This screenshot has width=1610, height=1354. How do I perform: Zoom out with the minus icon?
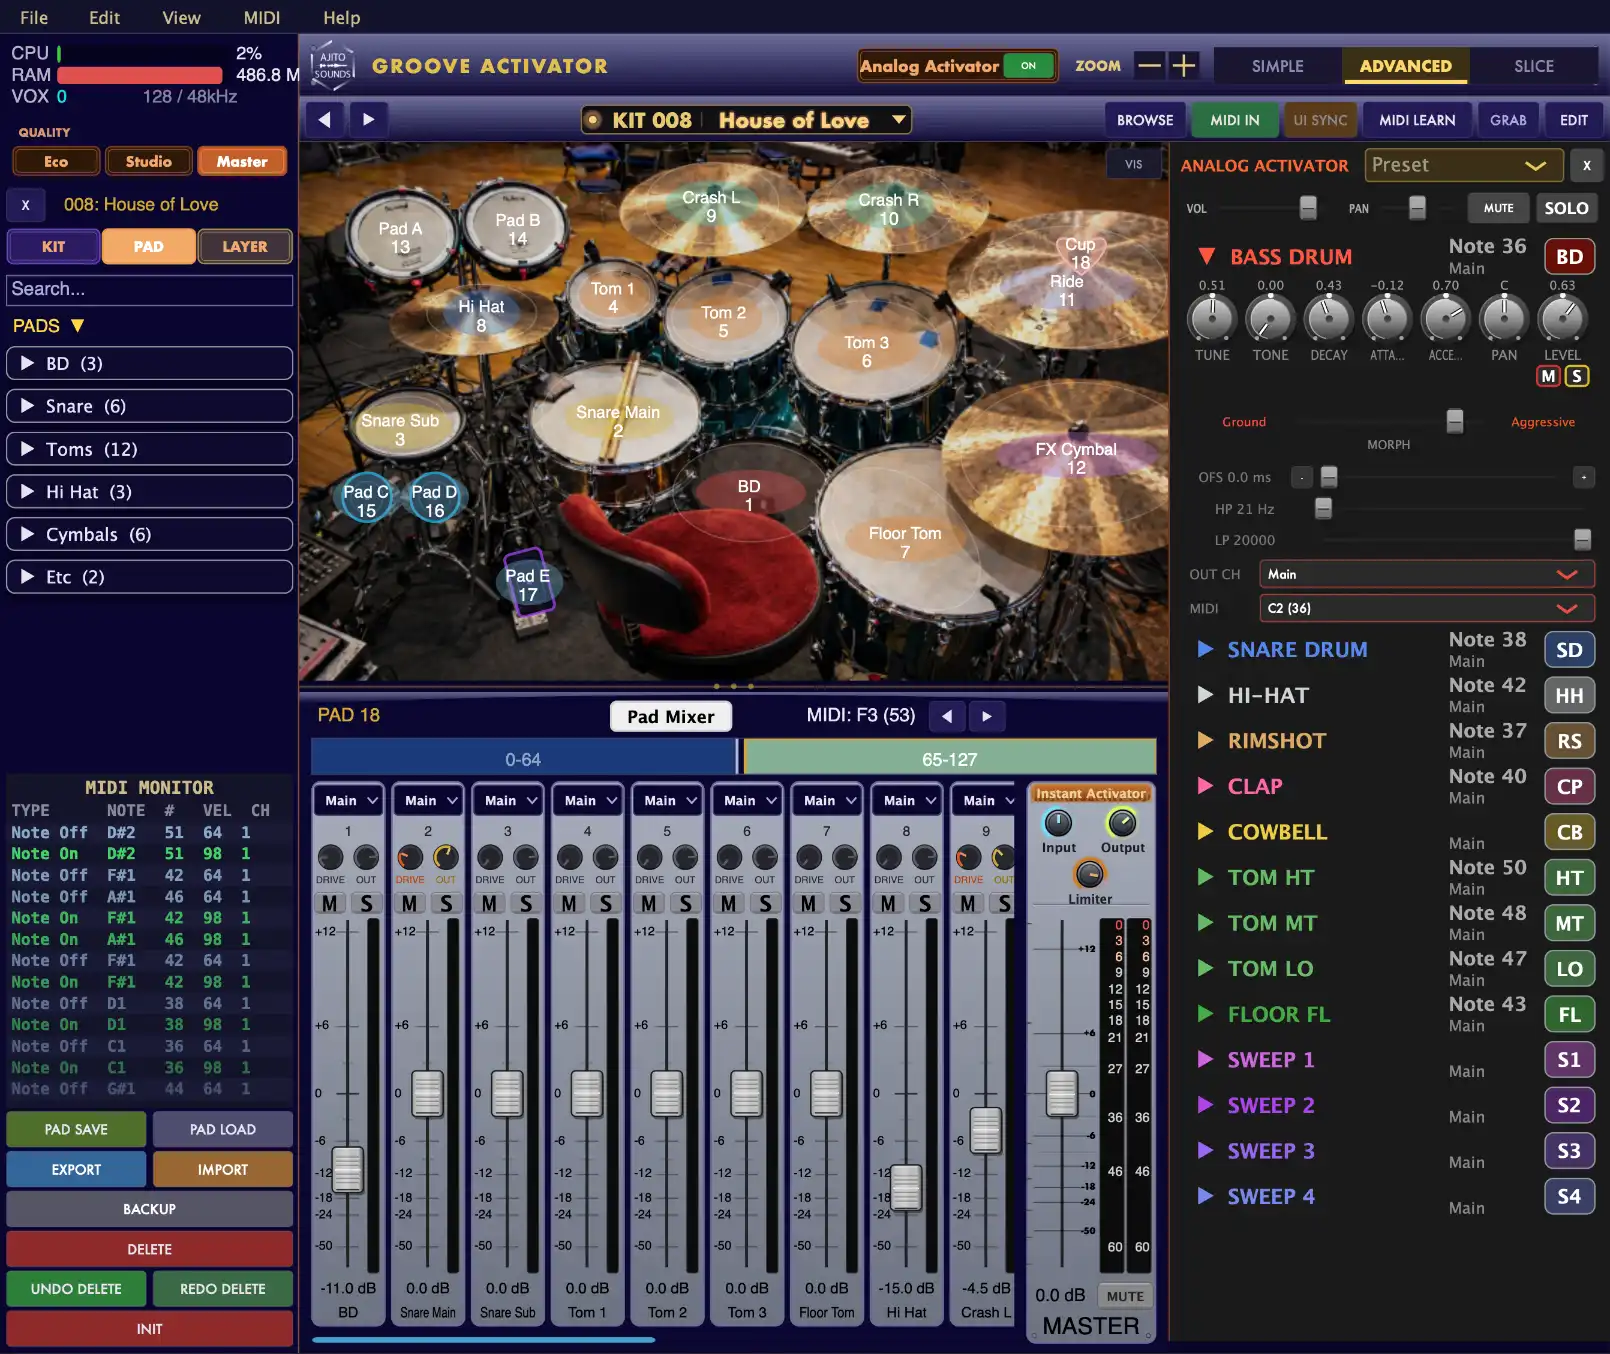pos(1150,66)
